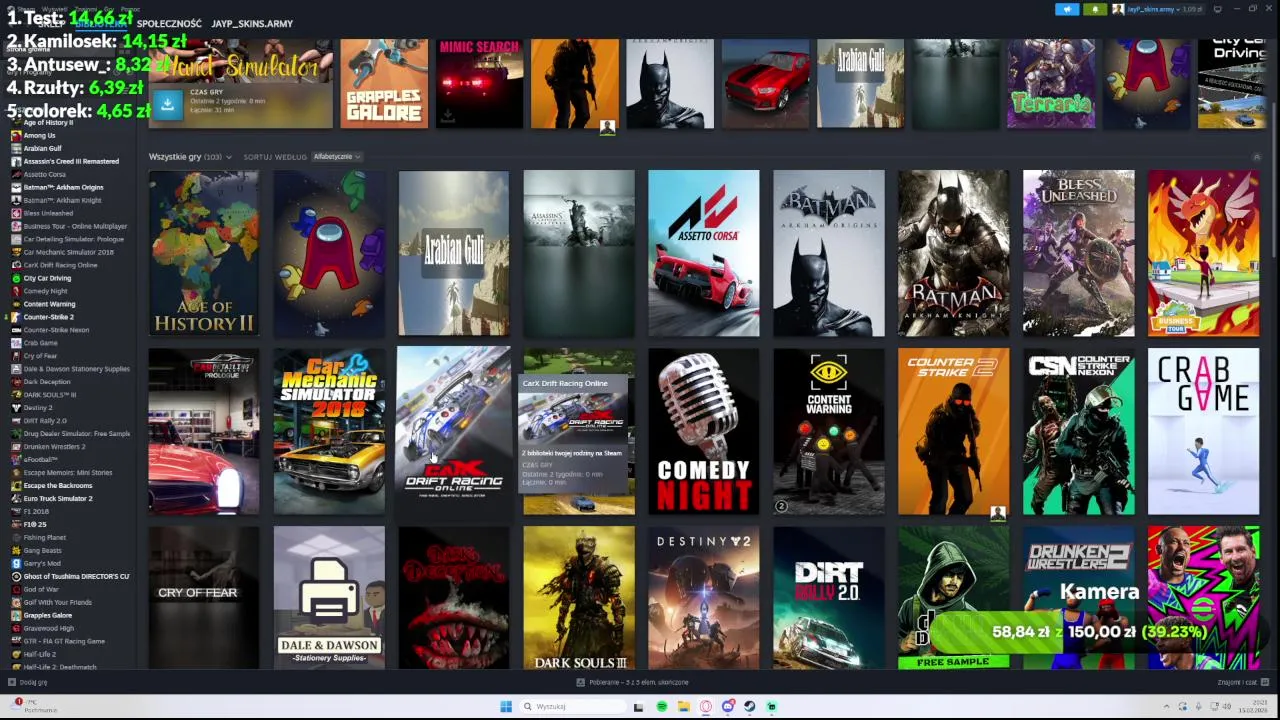Open the Crab Game cover tile
This screenshot has width=1280, height=720.
(x=1204, y=431)
